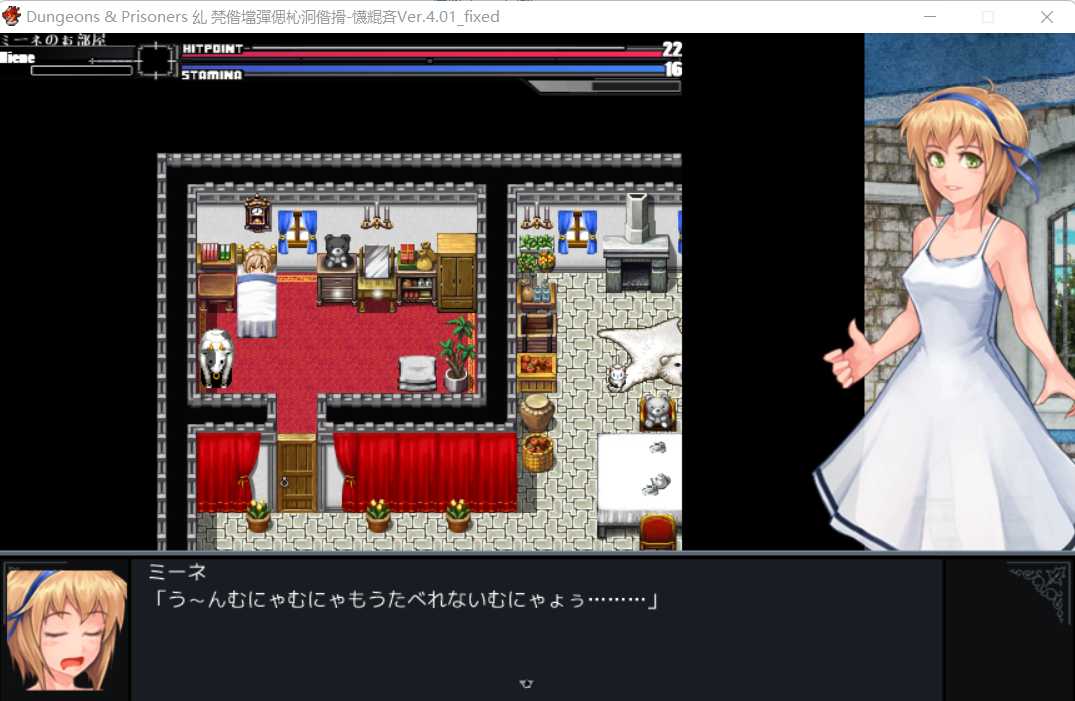Click the blue-curtained window in the bedroom

pyautogui.click(x=298, y=230)
